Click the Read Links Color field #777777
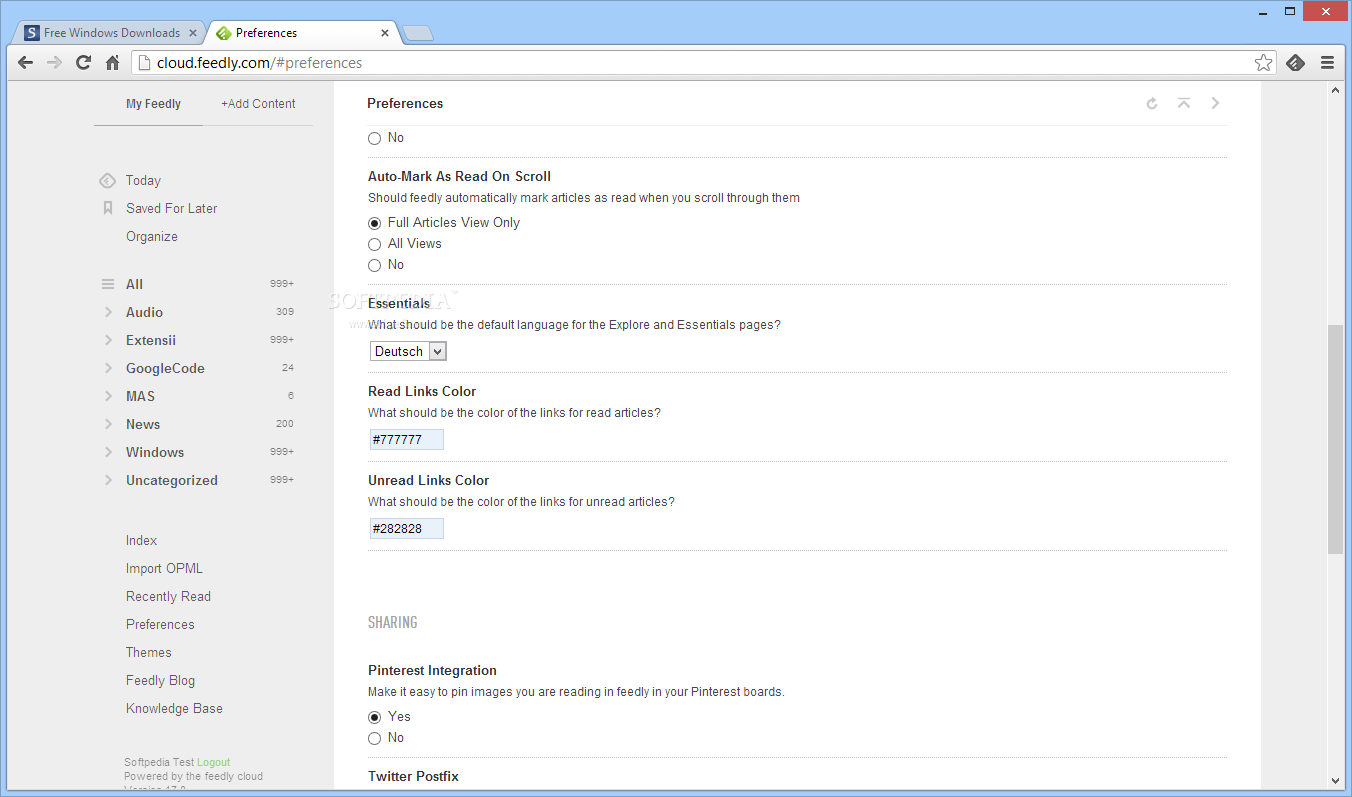The width and height of the screenshot is (1352, 797). 406,440
